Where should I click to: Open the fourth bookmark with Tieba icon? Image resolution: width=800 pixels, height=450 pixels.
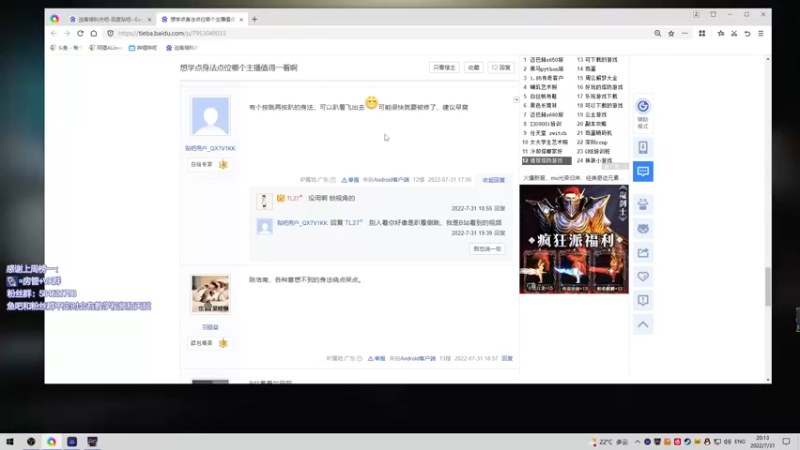point(182,47)
